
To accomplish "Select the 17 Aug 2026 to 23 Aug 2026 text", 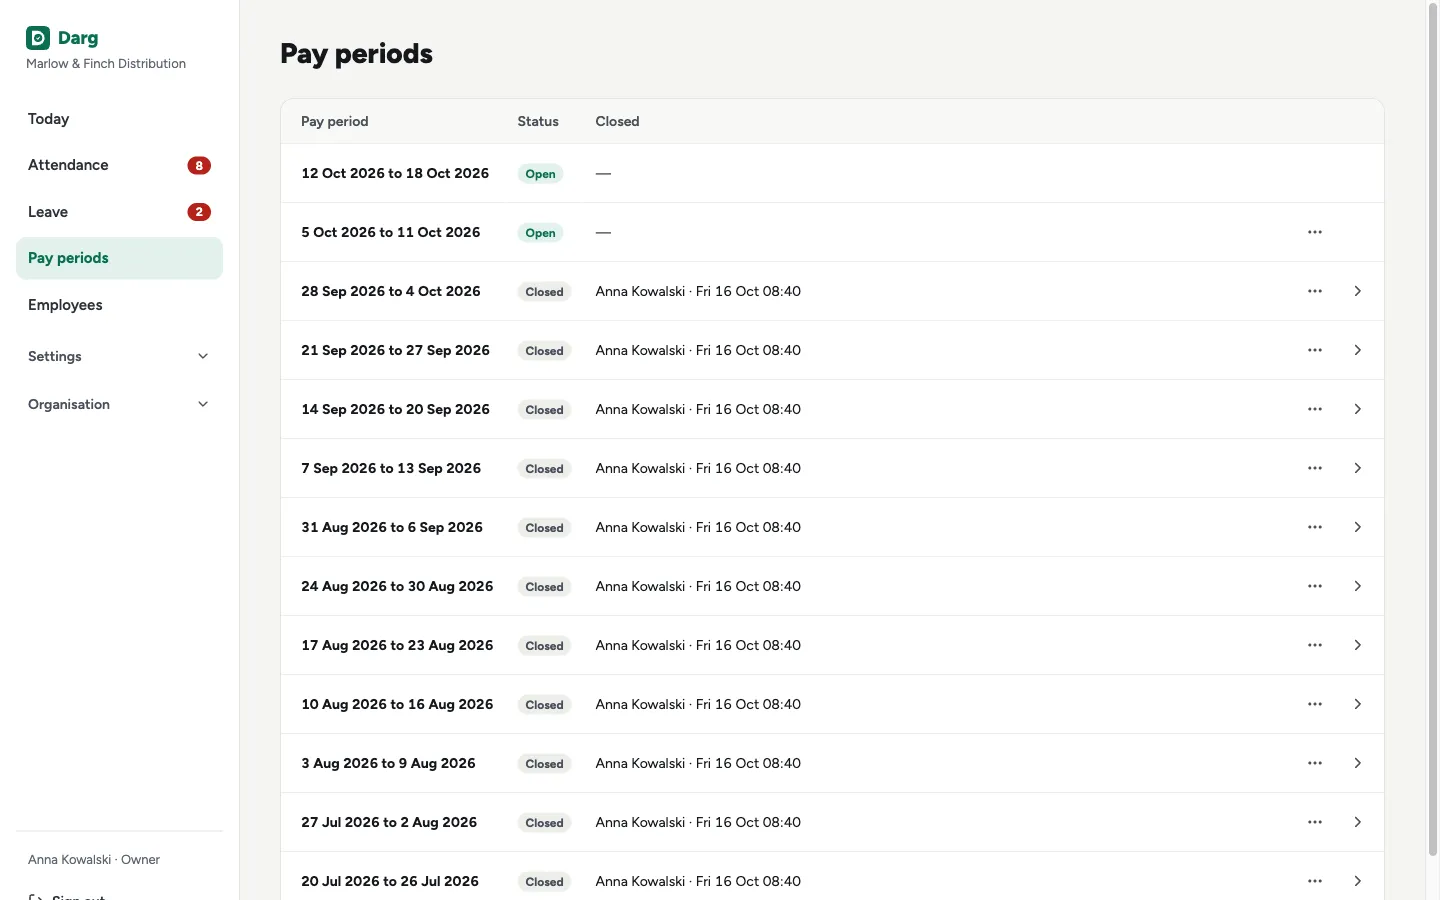I will (397, 645).
